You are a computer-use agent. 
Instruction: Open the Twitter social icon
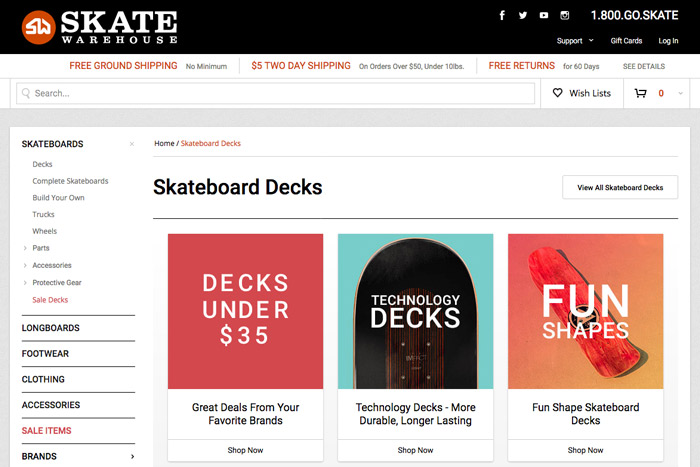523,15
